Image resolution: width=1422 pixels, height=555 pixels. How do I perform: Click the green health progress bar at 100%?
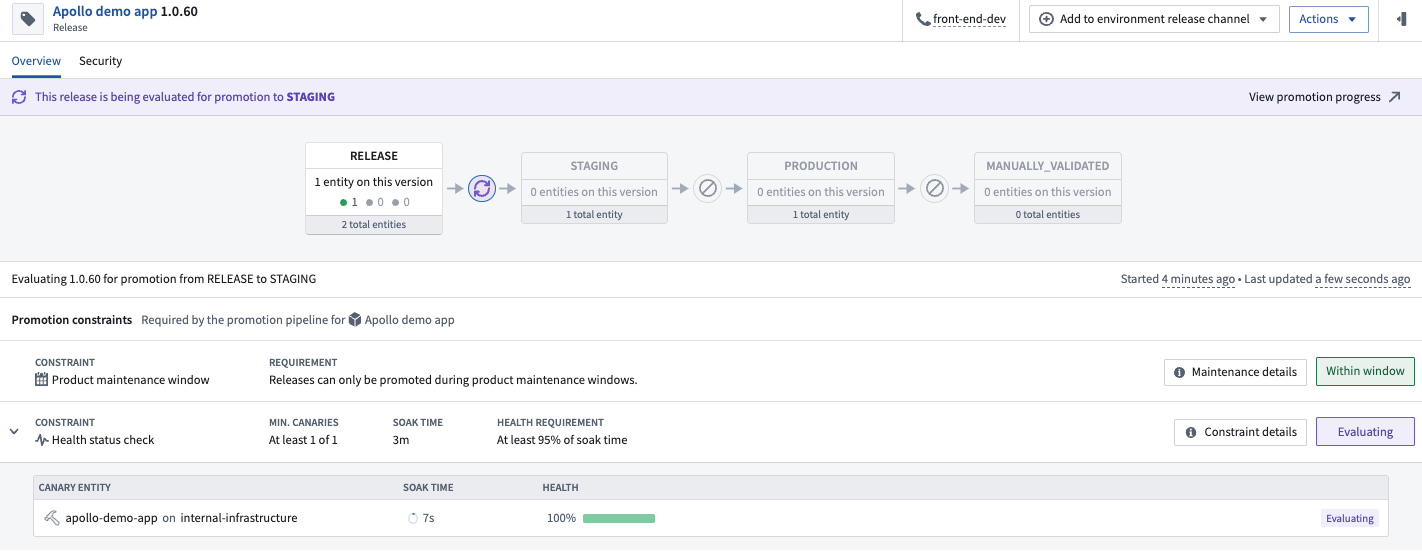(x=619, y=518)
